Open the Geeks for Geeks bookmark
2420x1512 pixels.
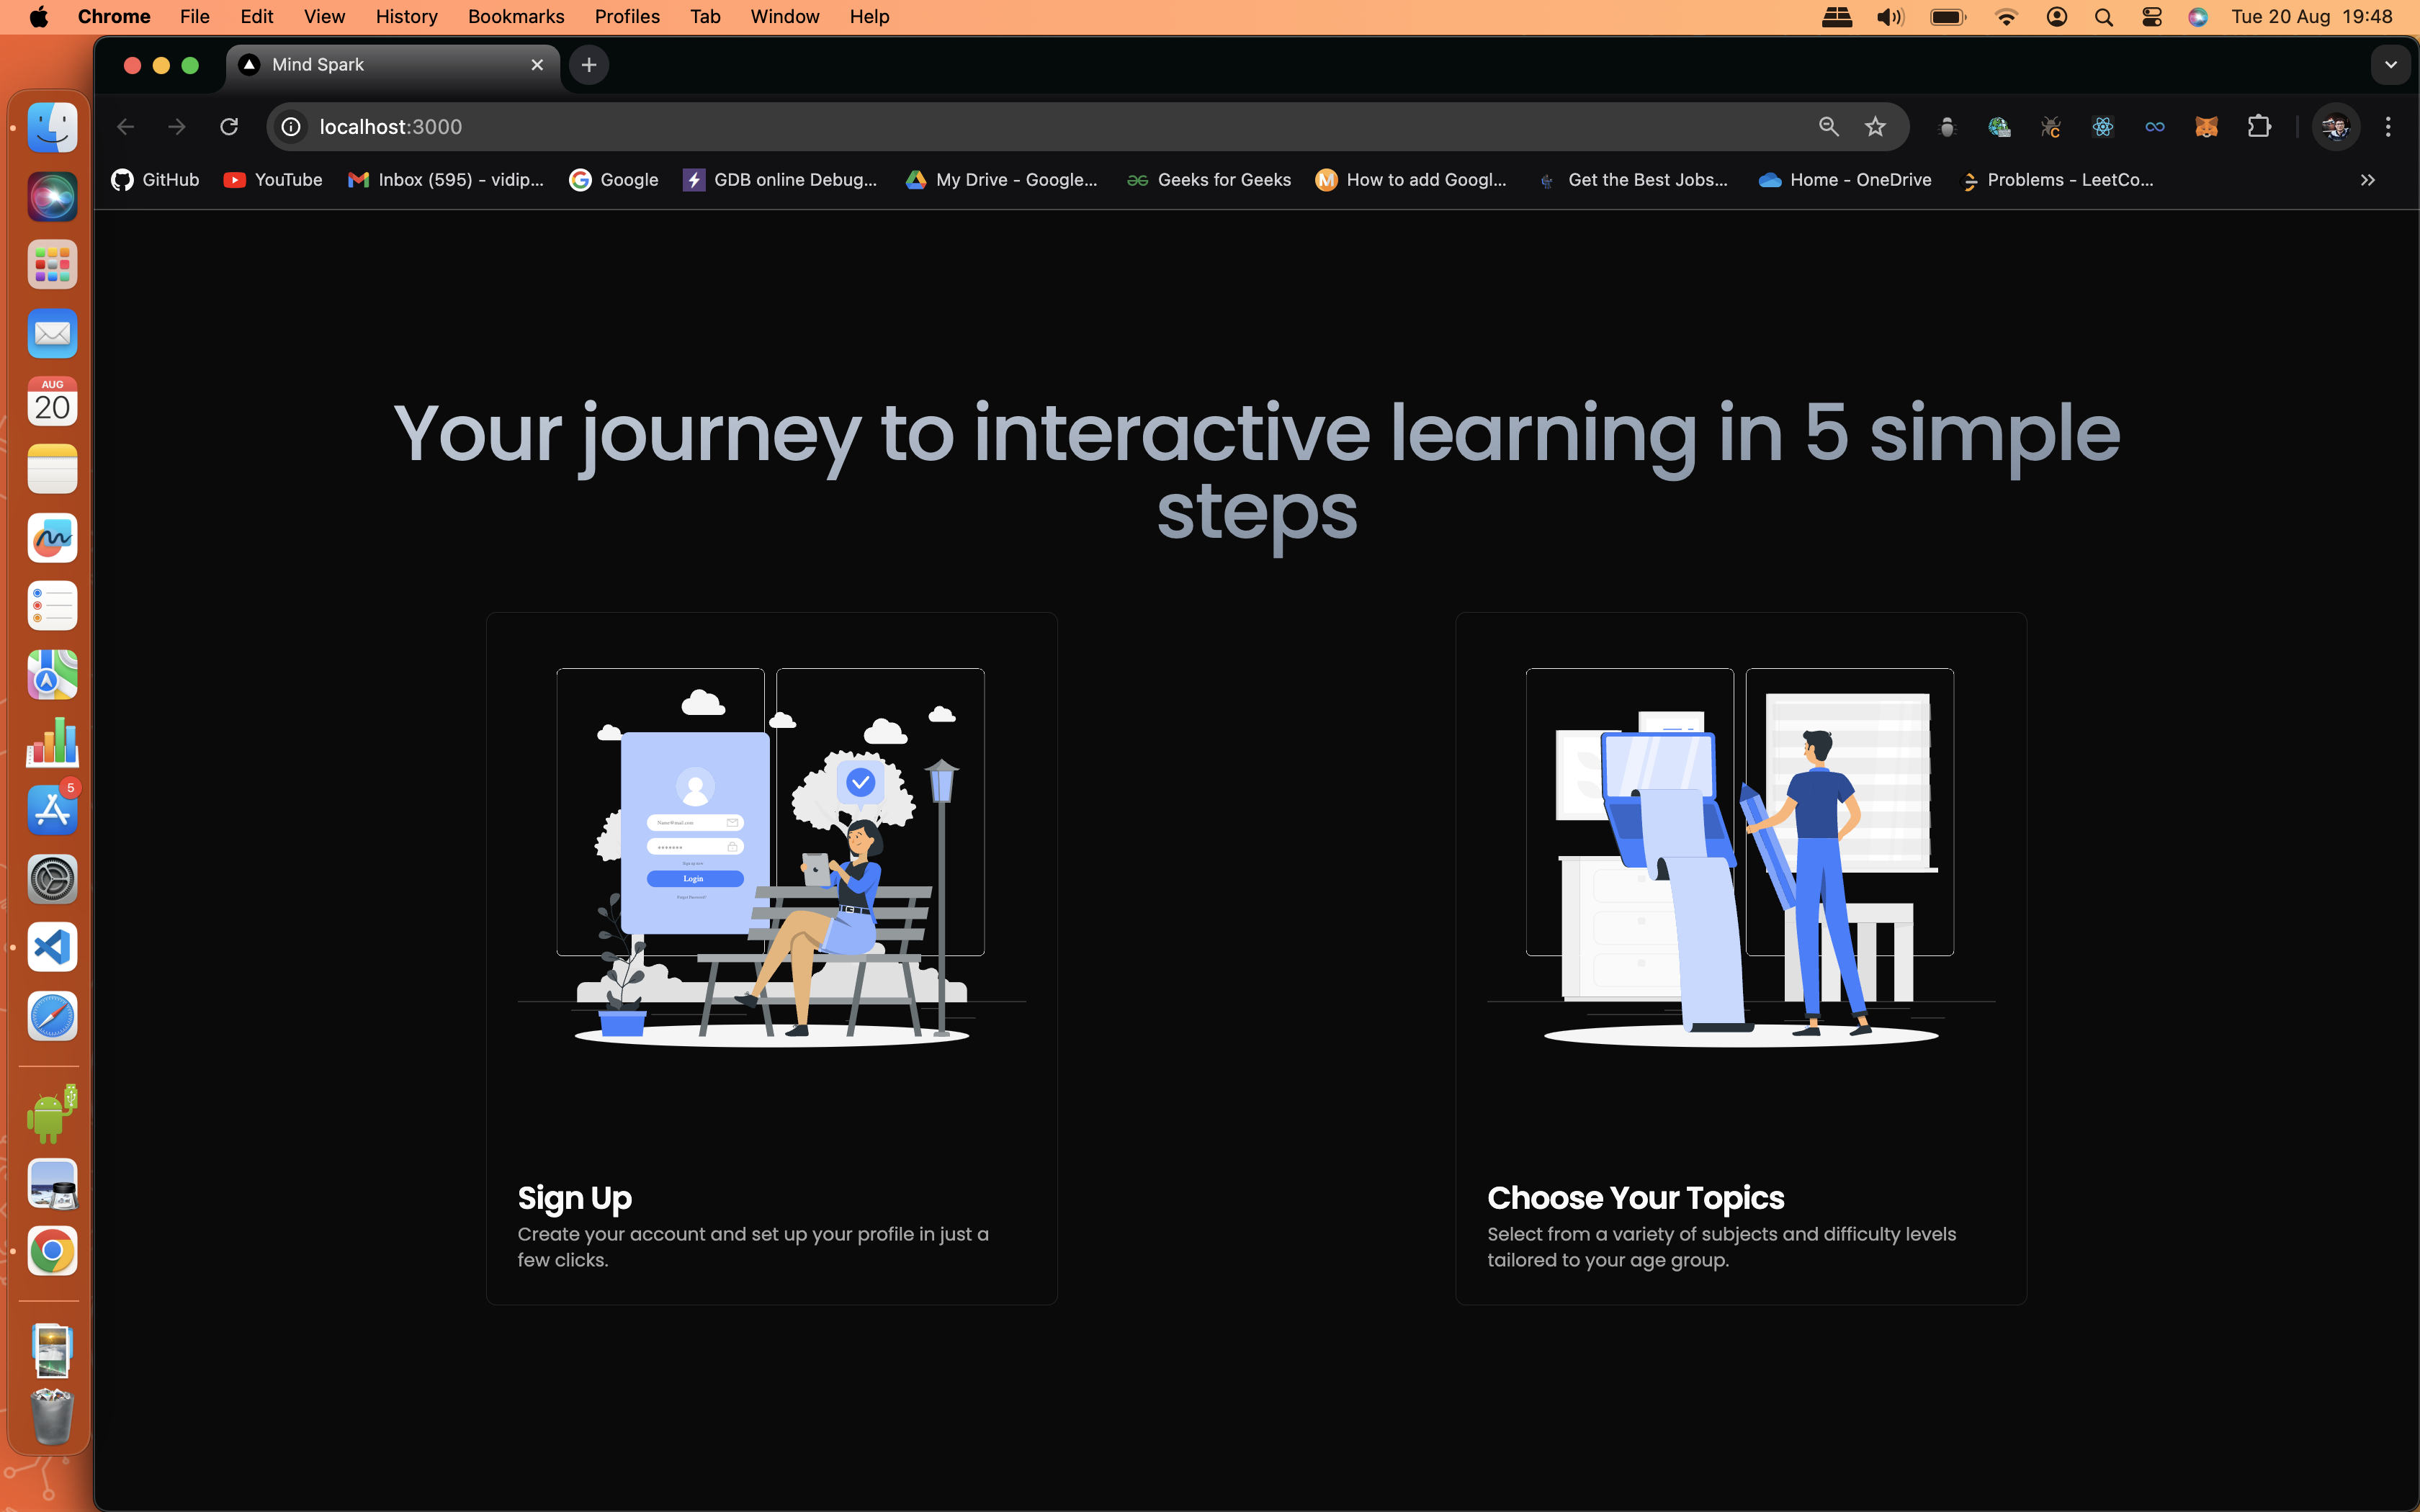[x=1208, y=180]
